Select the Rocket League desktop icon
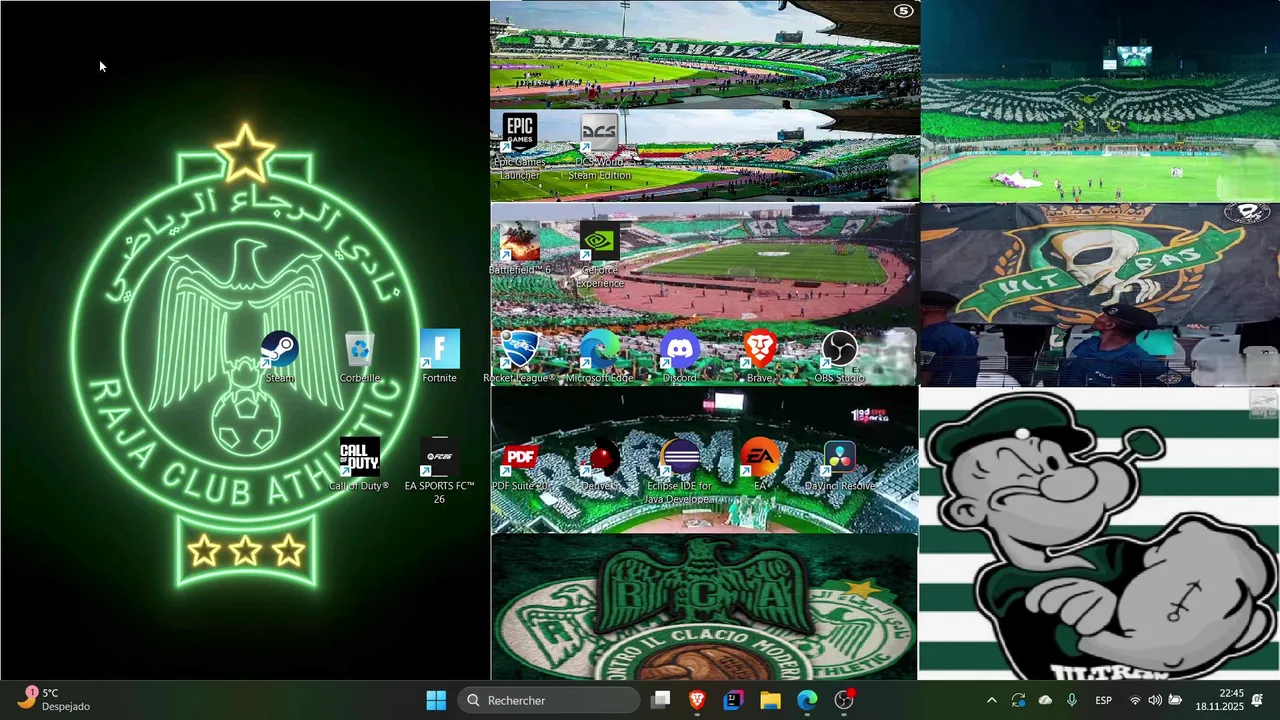1280x720 pixels. (x=519, y=357)
